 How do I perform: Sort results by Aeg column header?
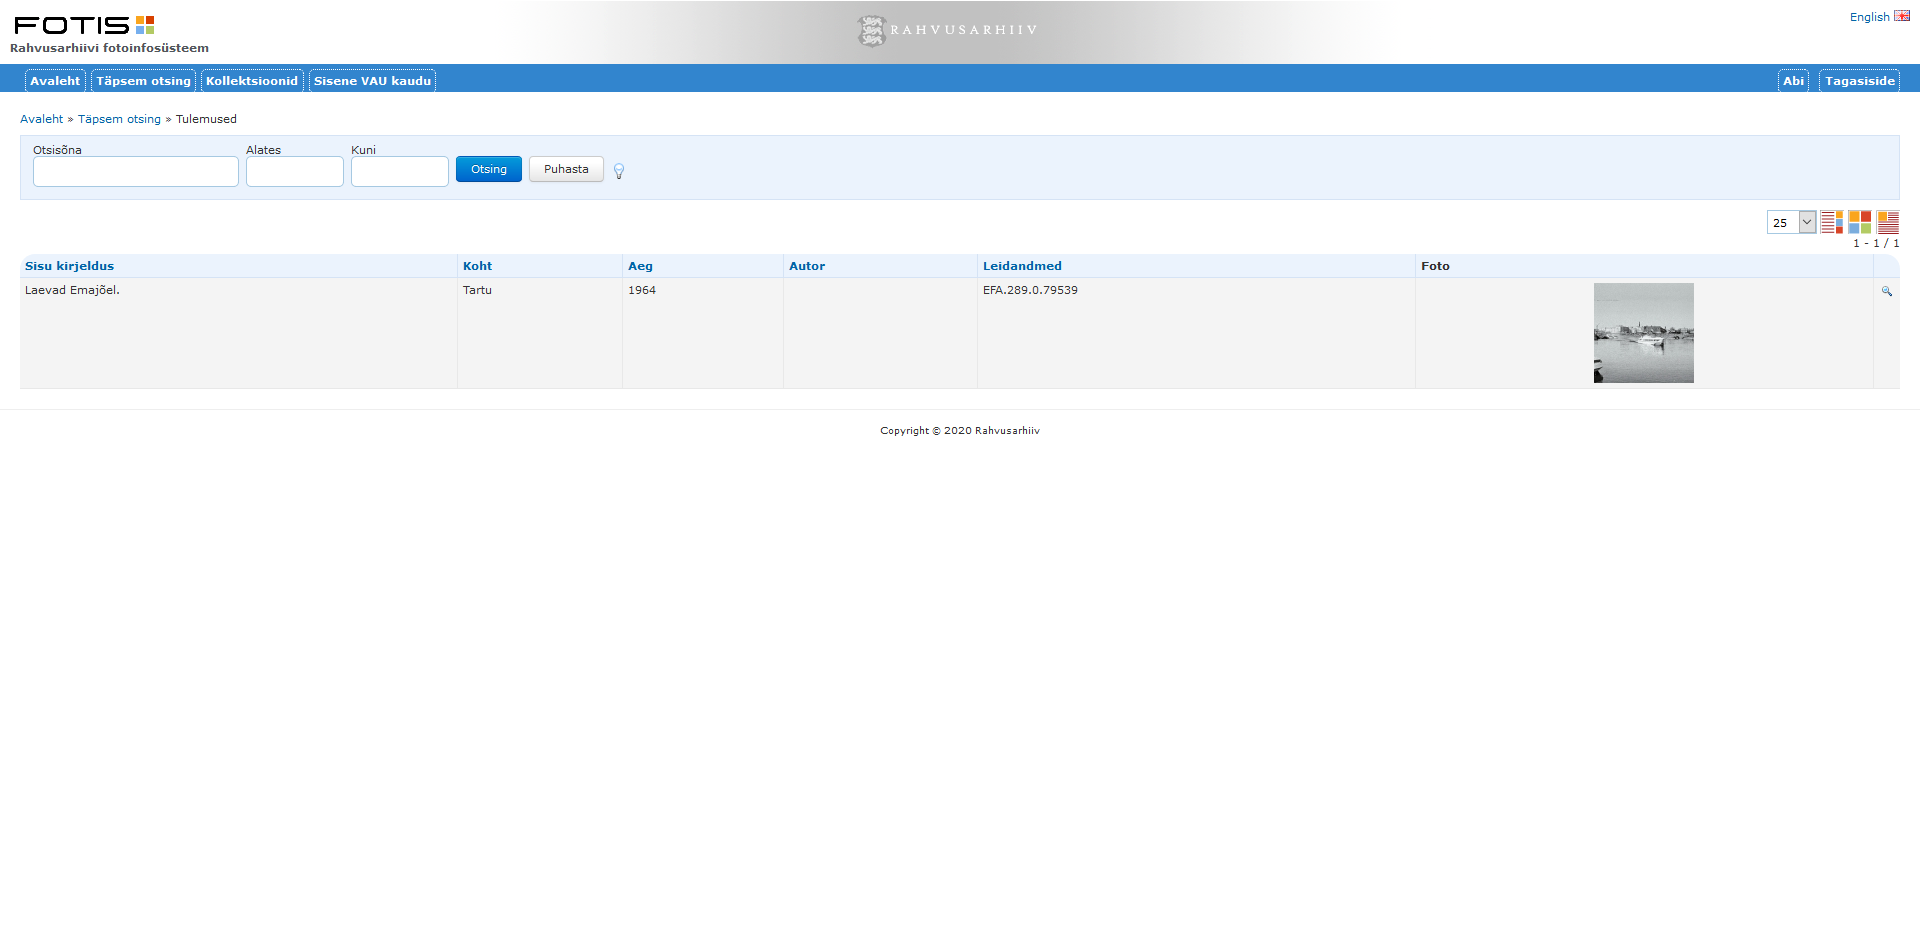(x=640, y=266)
